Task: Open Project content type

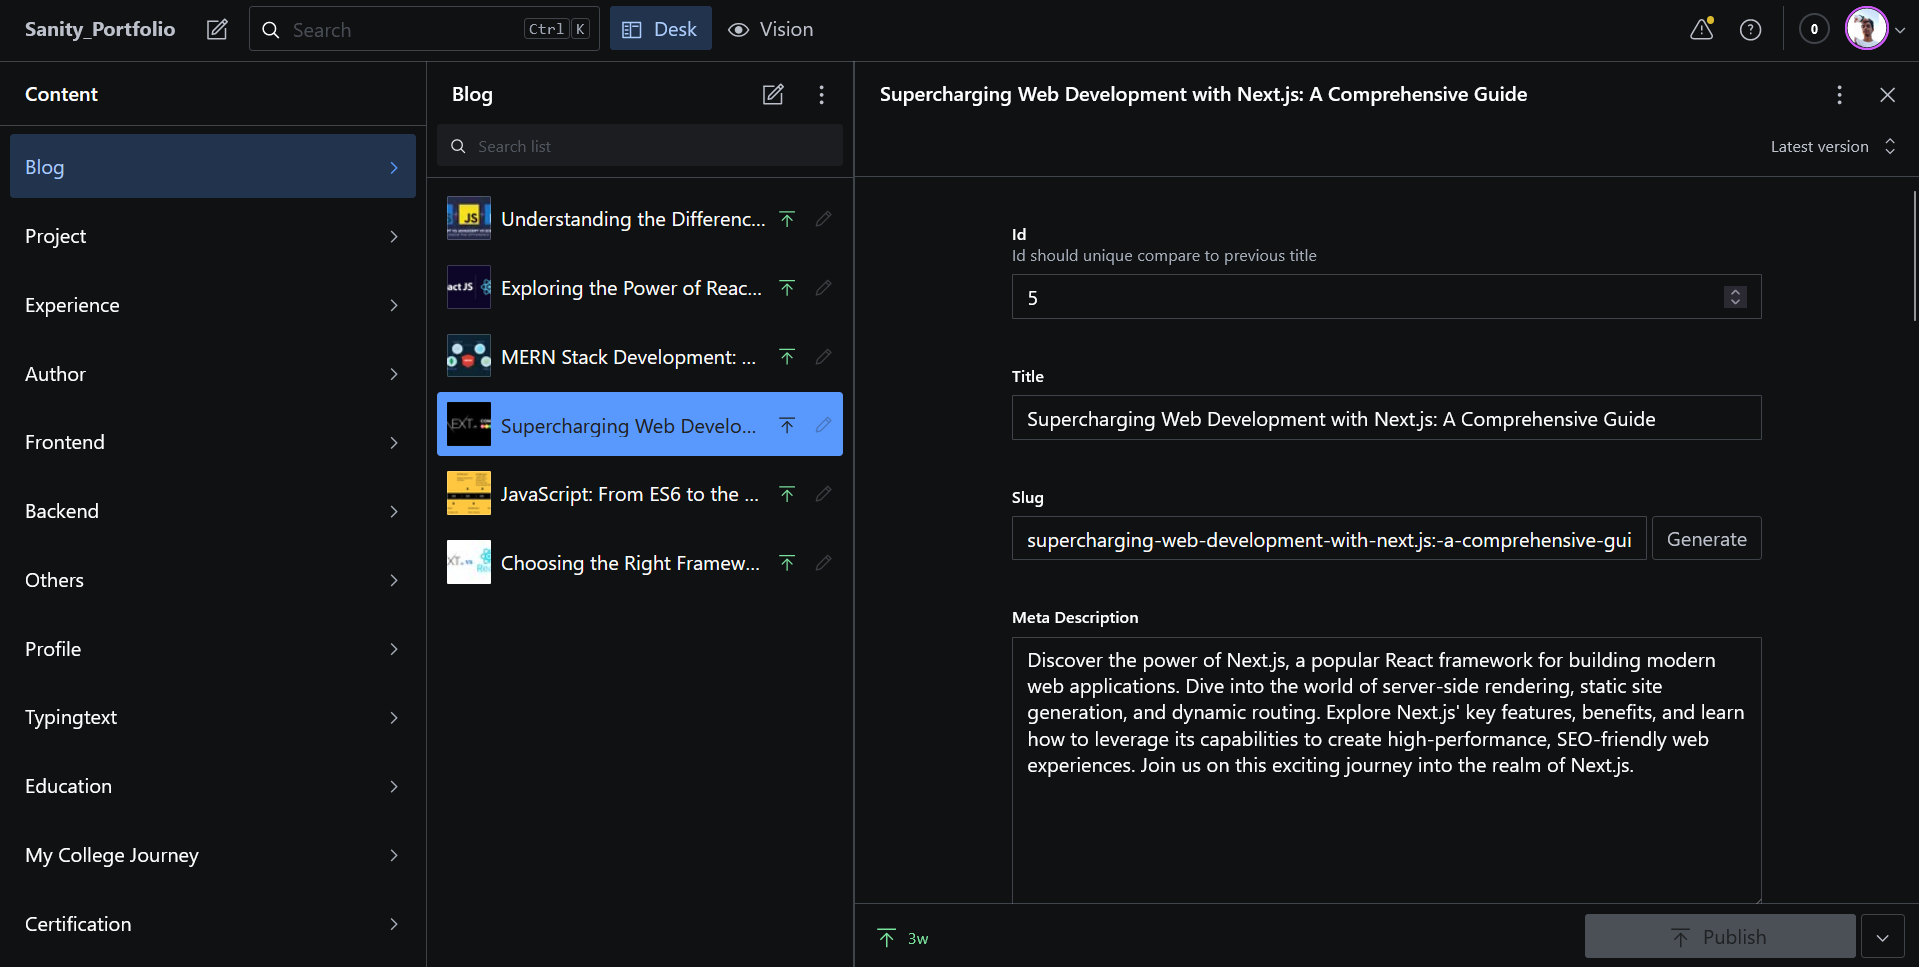Action: point(213,236)
